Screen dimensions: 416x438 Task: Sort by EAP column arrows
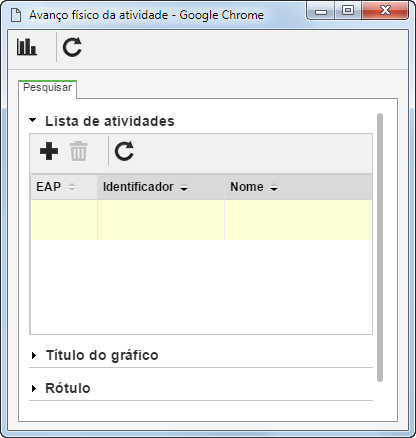tap(72, 187)
